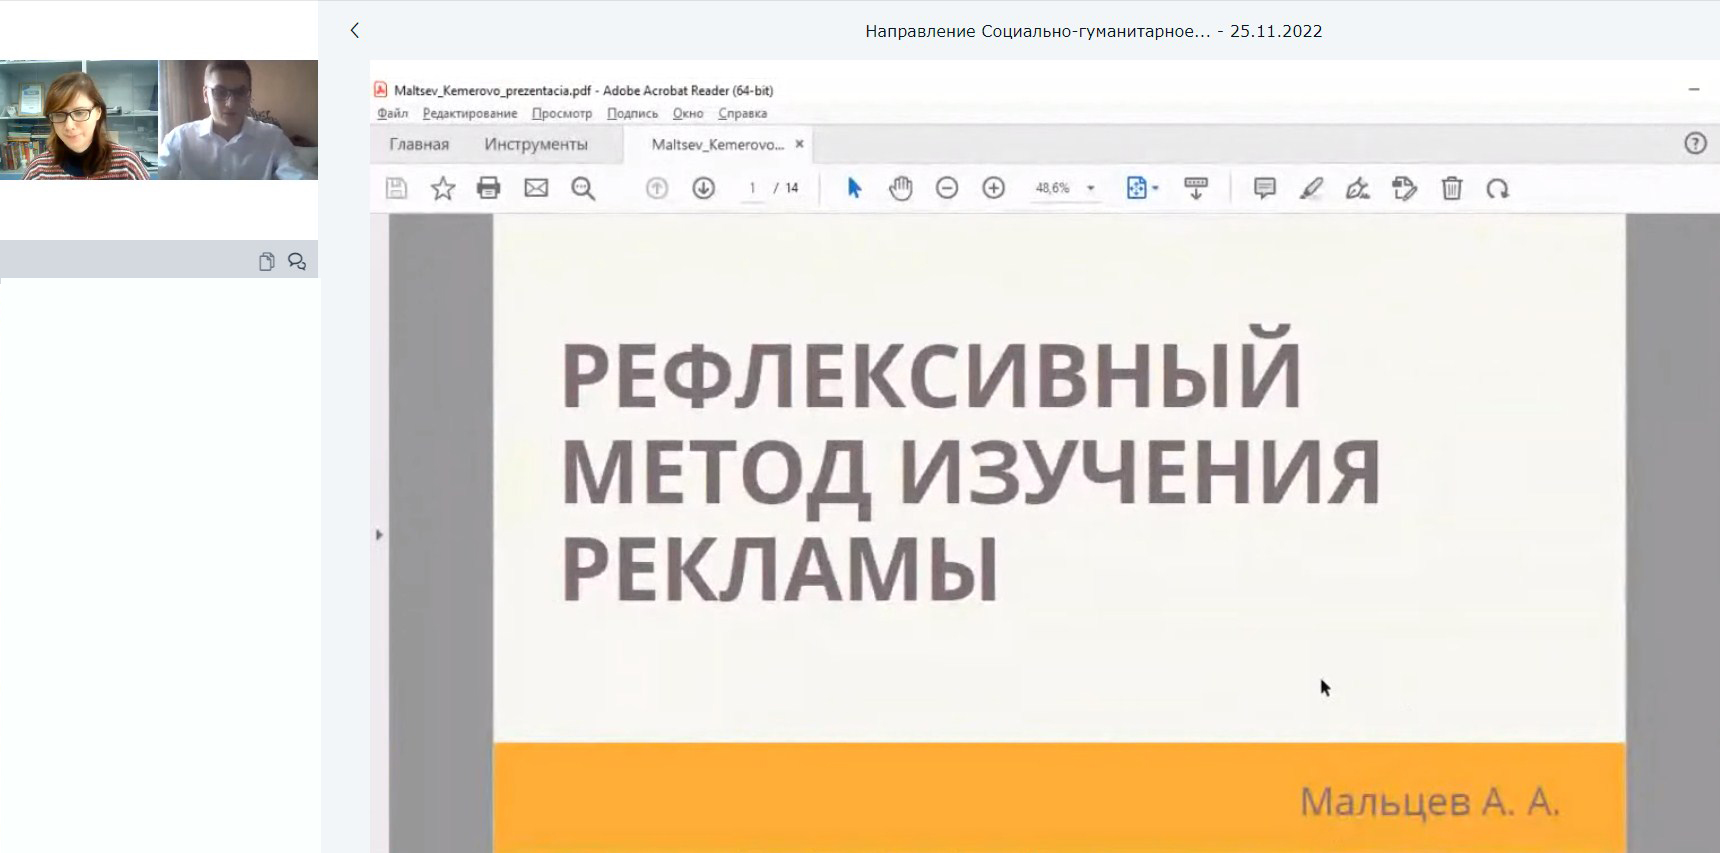This screenshot has height=853, width=1720.
Task: Open the find text magnifier tool
Action: 583,188
